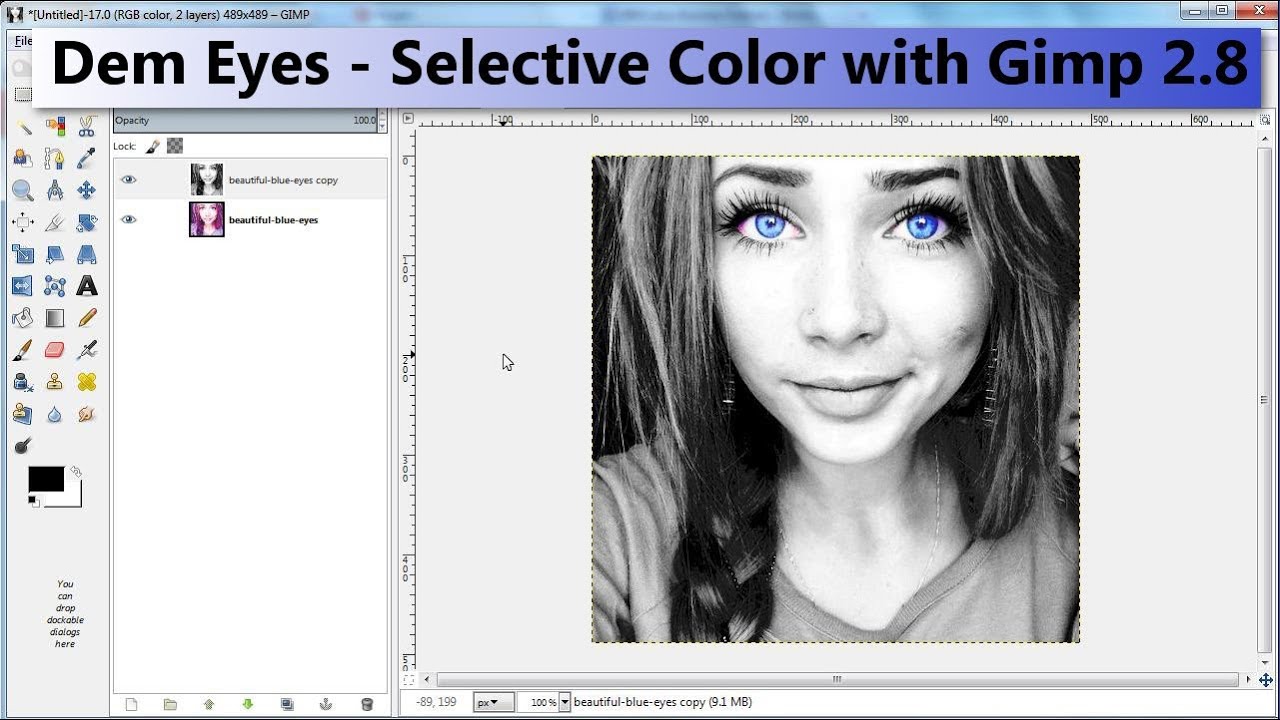Select the Color Picker eyedropper tool
The height and width of the screenshot is (720, 1280).
(87, 159)
